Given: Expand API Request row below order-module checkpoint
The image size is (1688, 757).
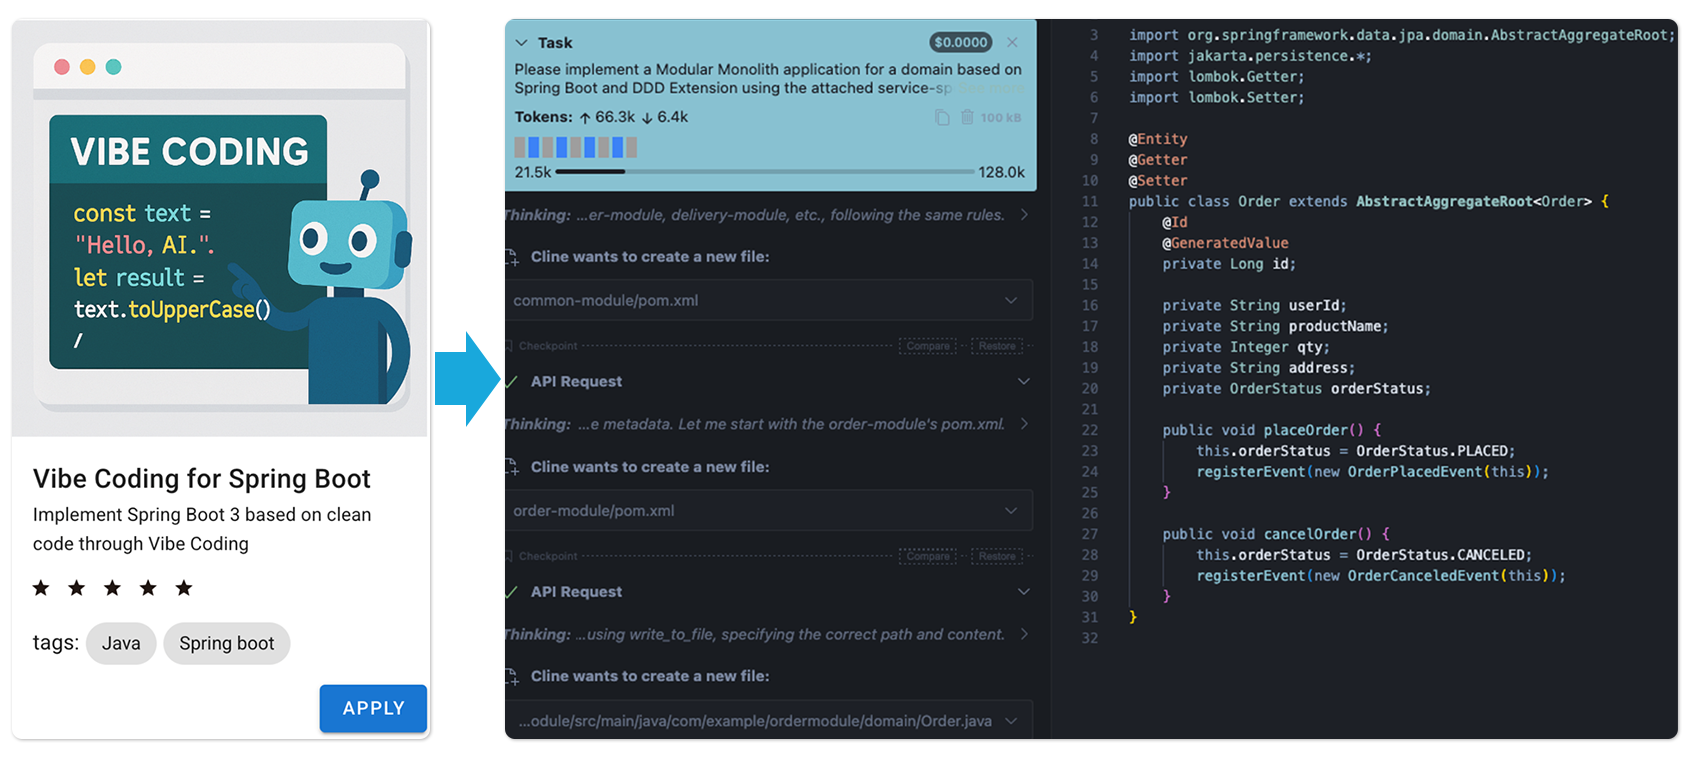Looking at the screenshot, I should click(x=1024, y=592).
